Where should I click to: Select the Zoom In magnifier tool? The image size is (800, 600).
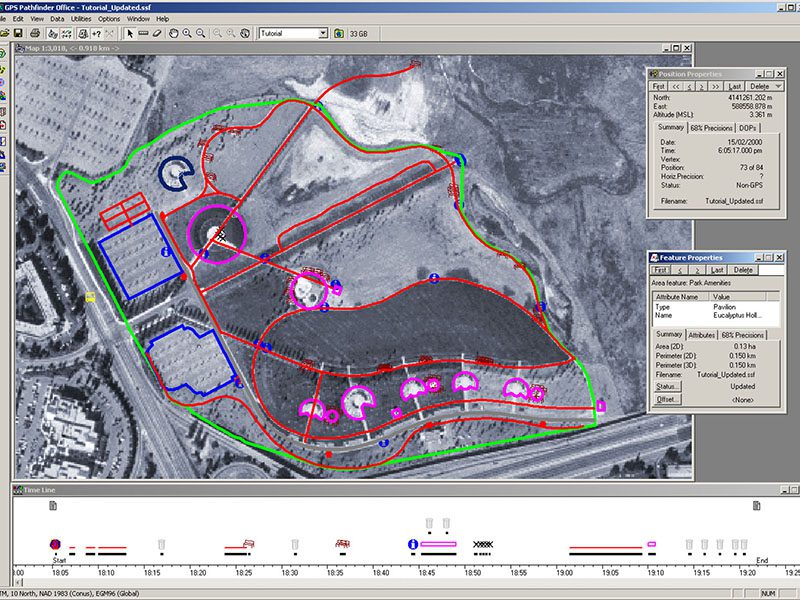pos(186,33)
